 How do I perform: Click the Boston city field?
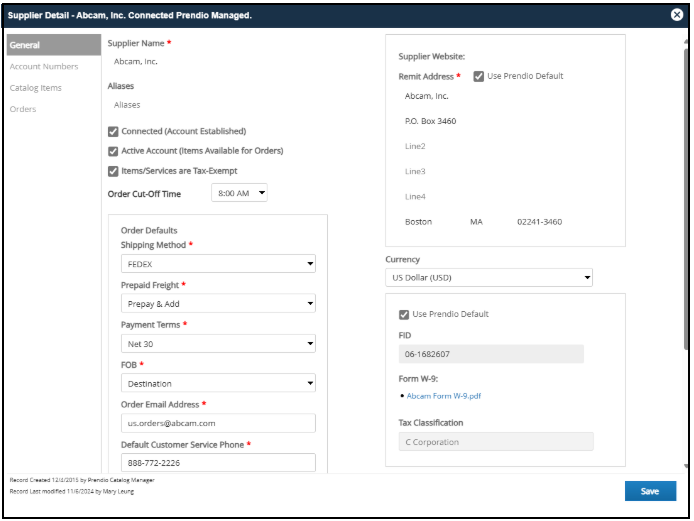(x=419, y=222)
